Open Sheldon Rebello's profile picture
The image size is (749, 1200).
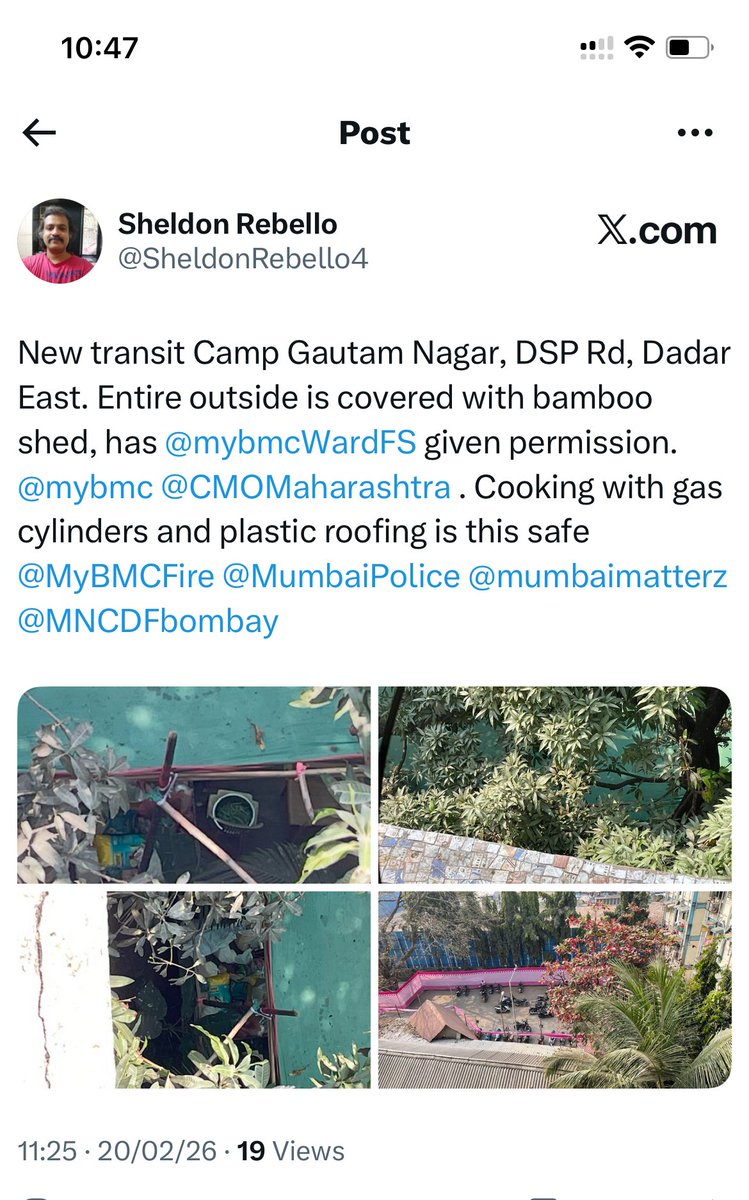(x=60, y=240)
